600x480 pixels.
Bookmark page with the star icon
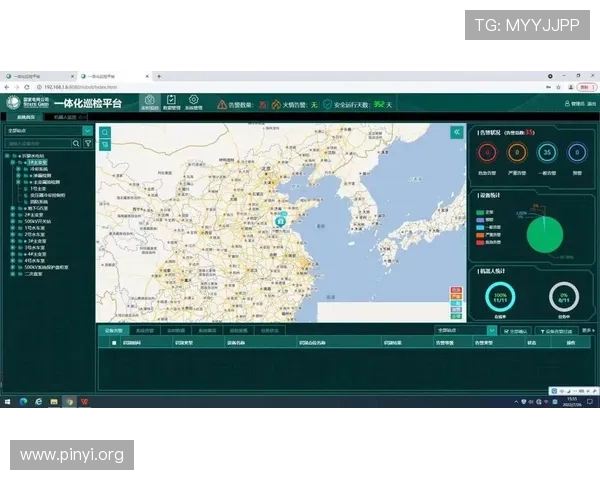tap(558, 87)
